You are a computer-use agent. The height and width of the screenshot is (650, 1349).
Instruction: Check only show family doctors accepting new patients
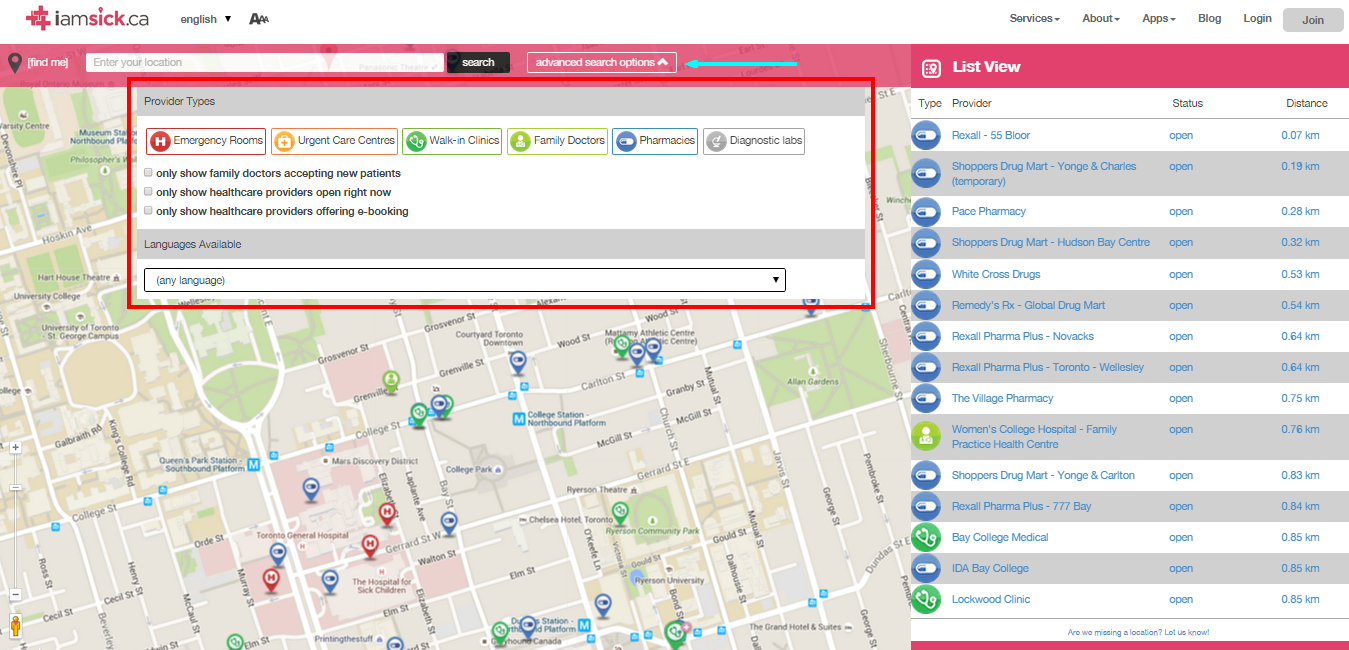pos(149,173)
